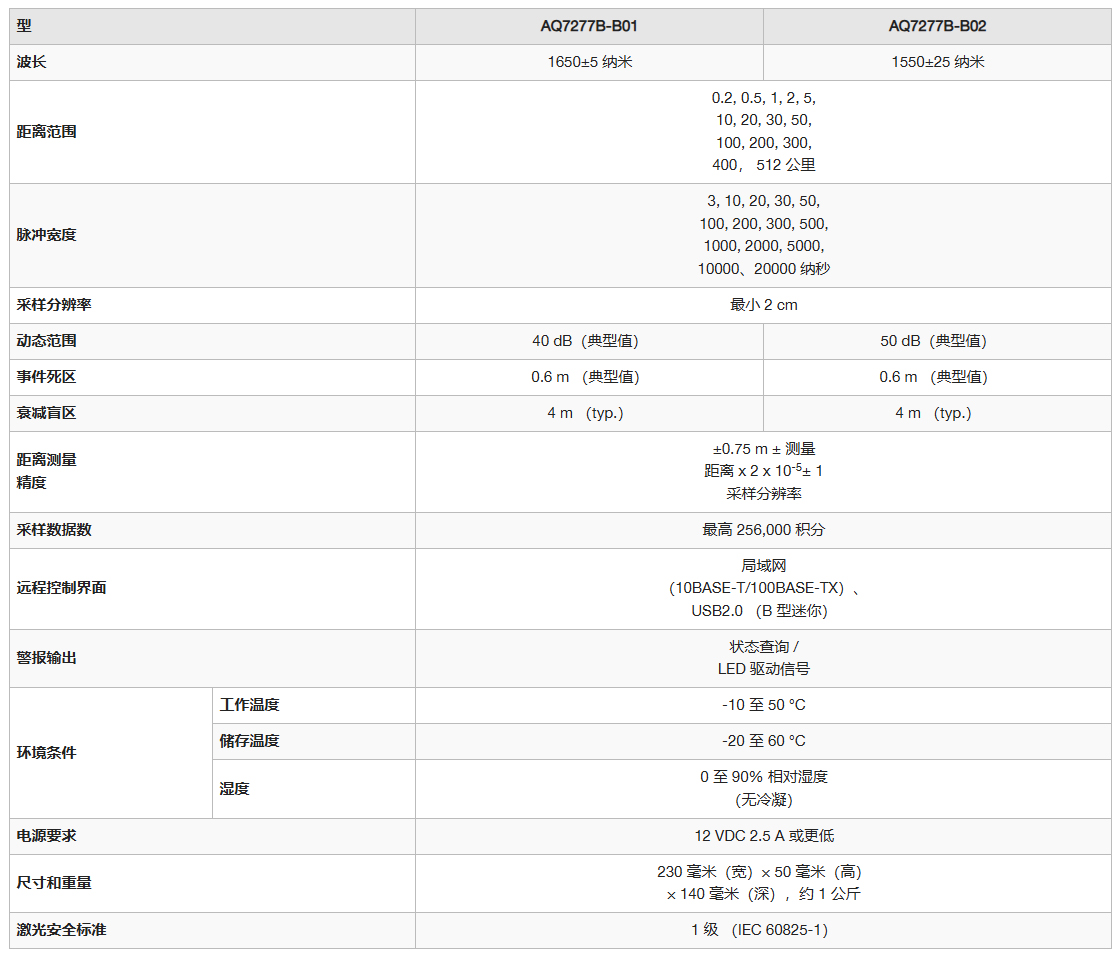This screenshot has width=1115, height=955.
Task: Click the '警报输出' row label
Action: click(x=46, y=658)
